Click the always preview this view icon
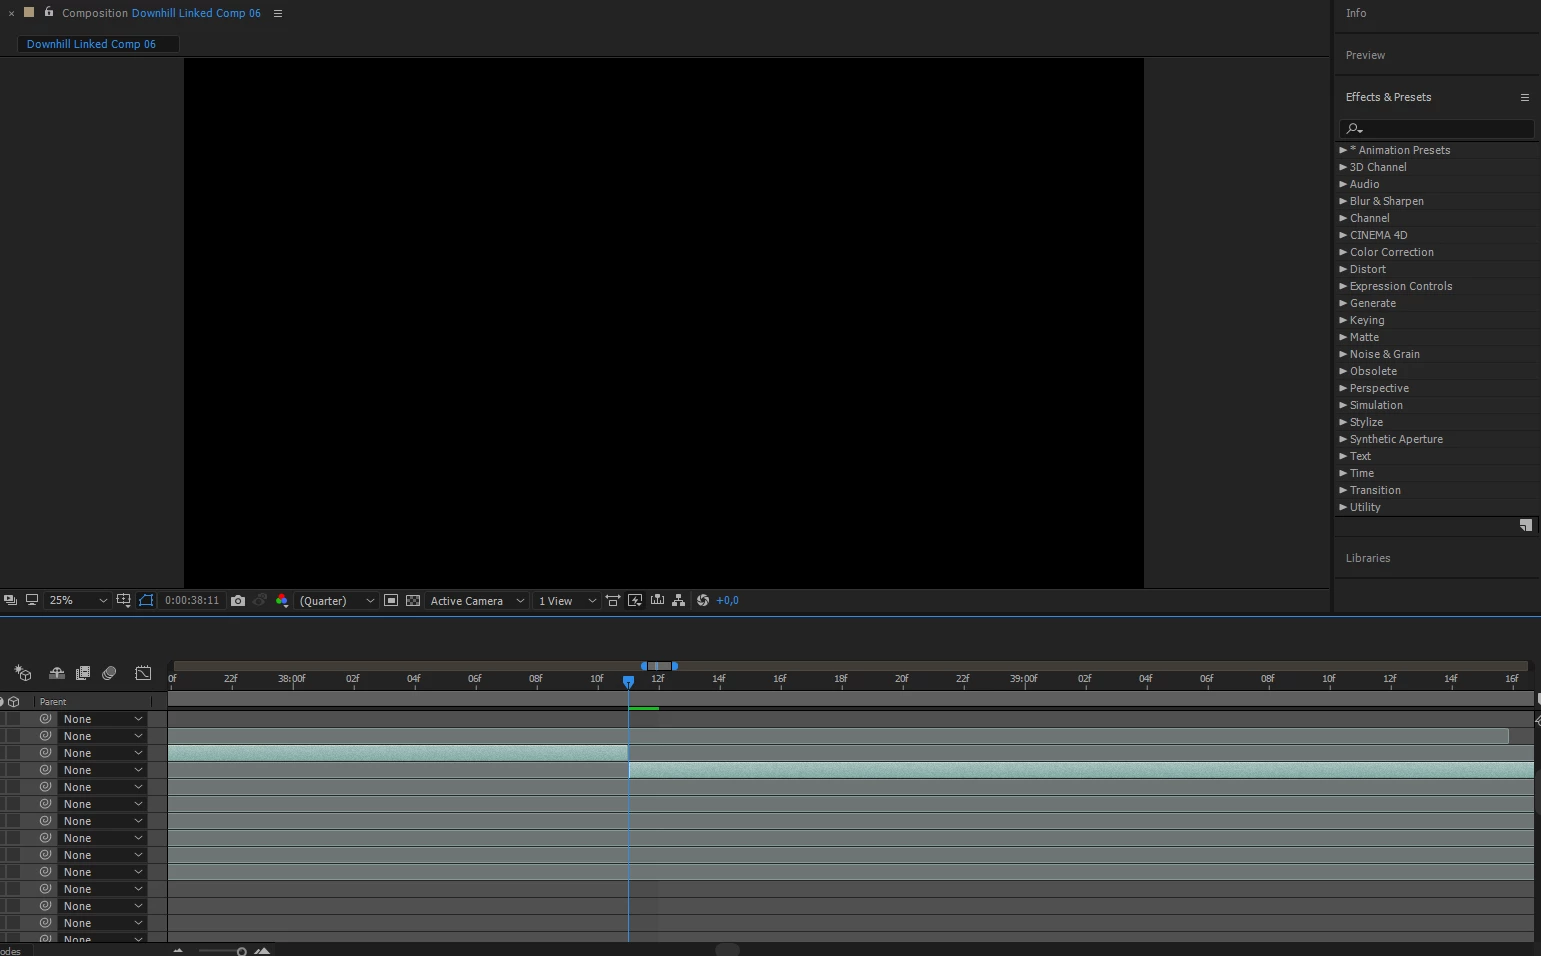1541x956 pixels. pyautogui.click(x=10, y=600)
